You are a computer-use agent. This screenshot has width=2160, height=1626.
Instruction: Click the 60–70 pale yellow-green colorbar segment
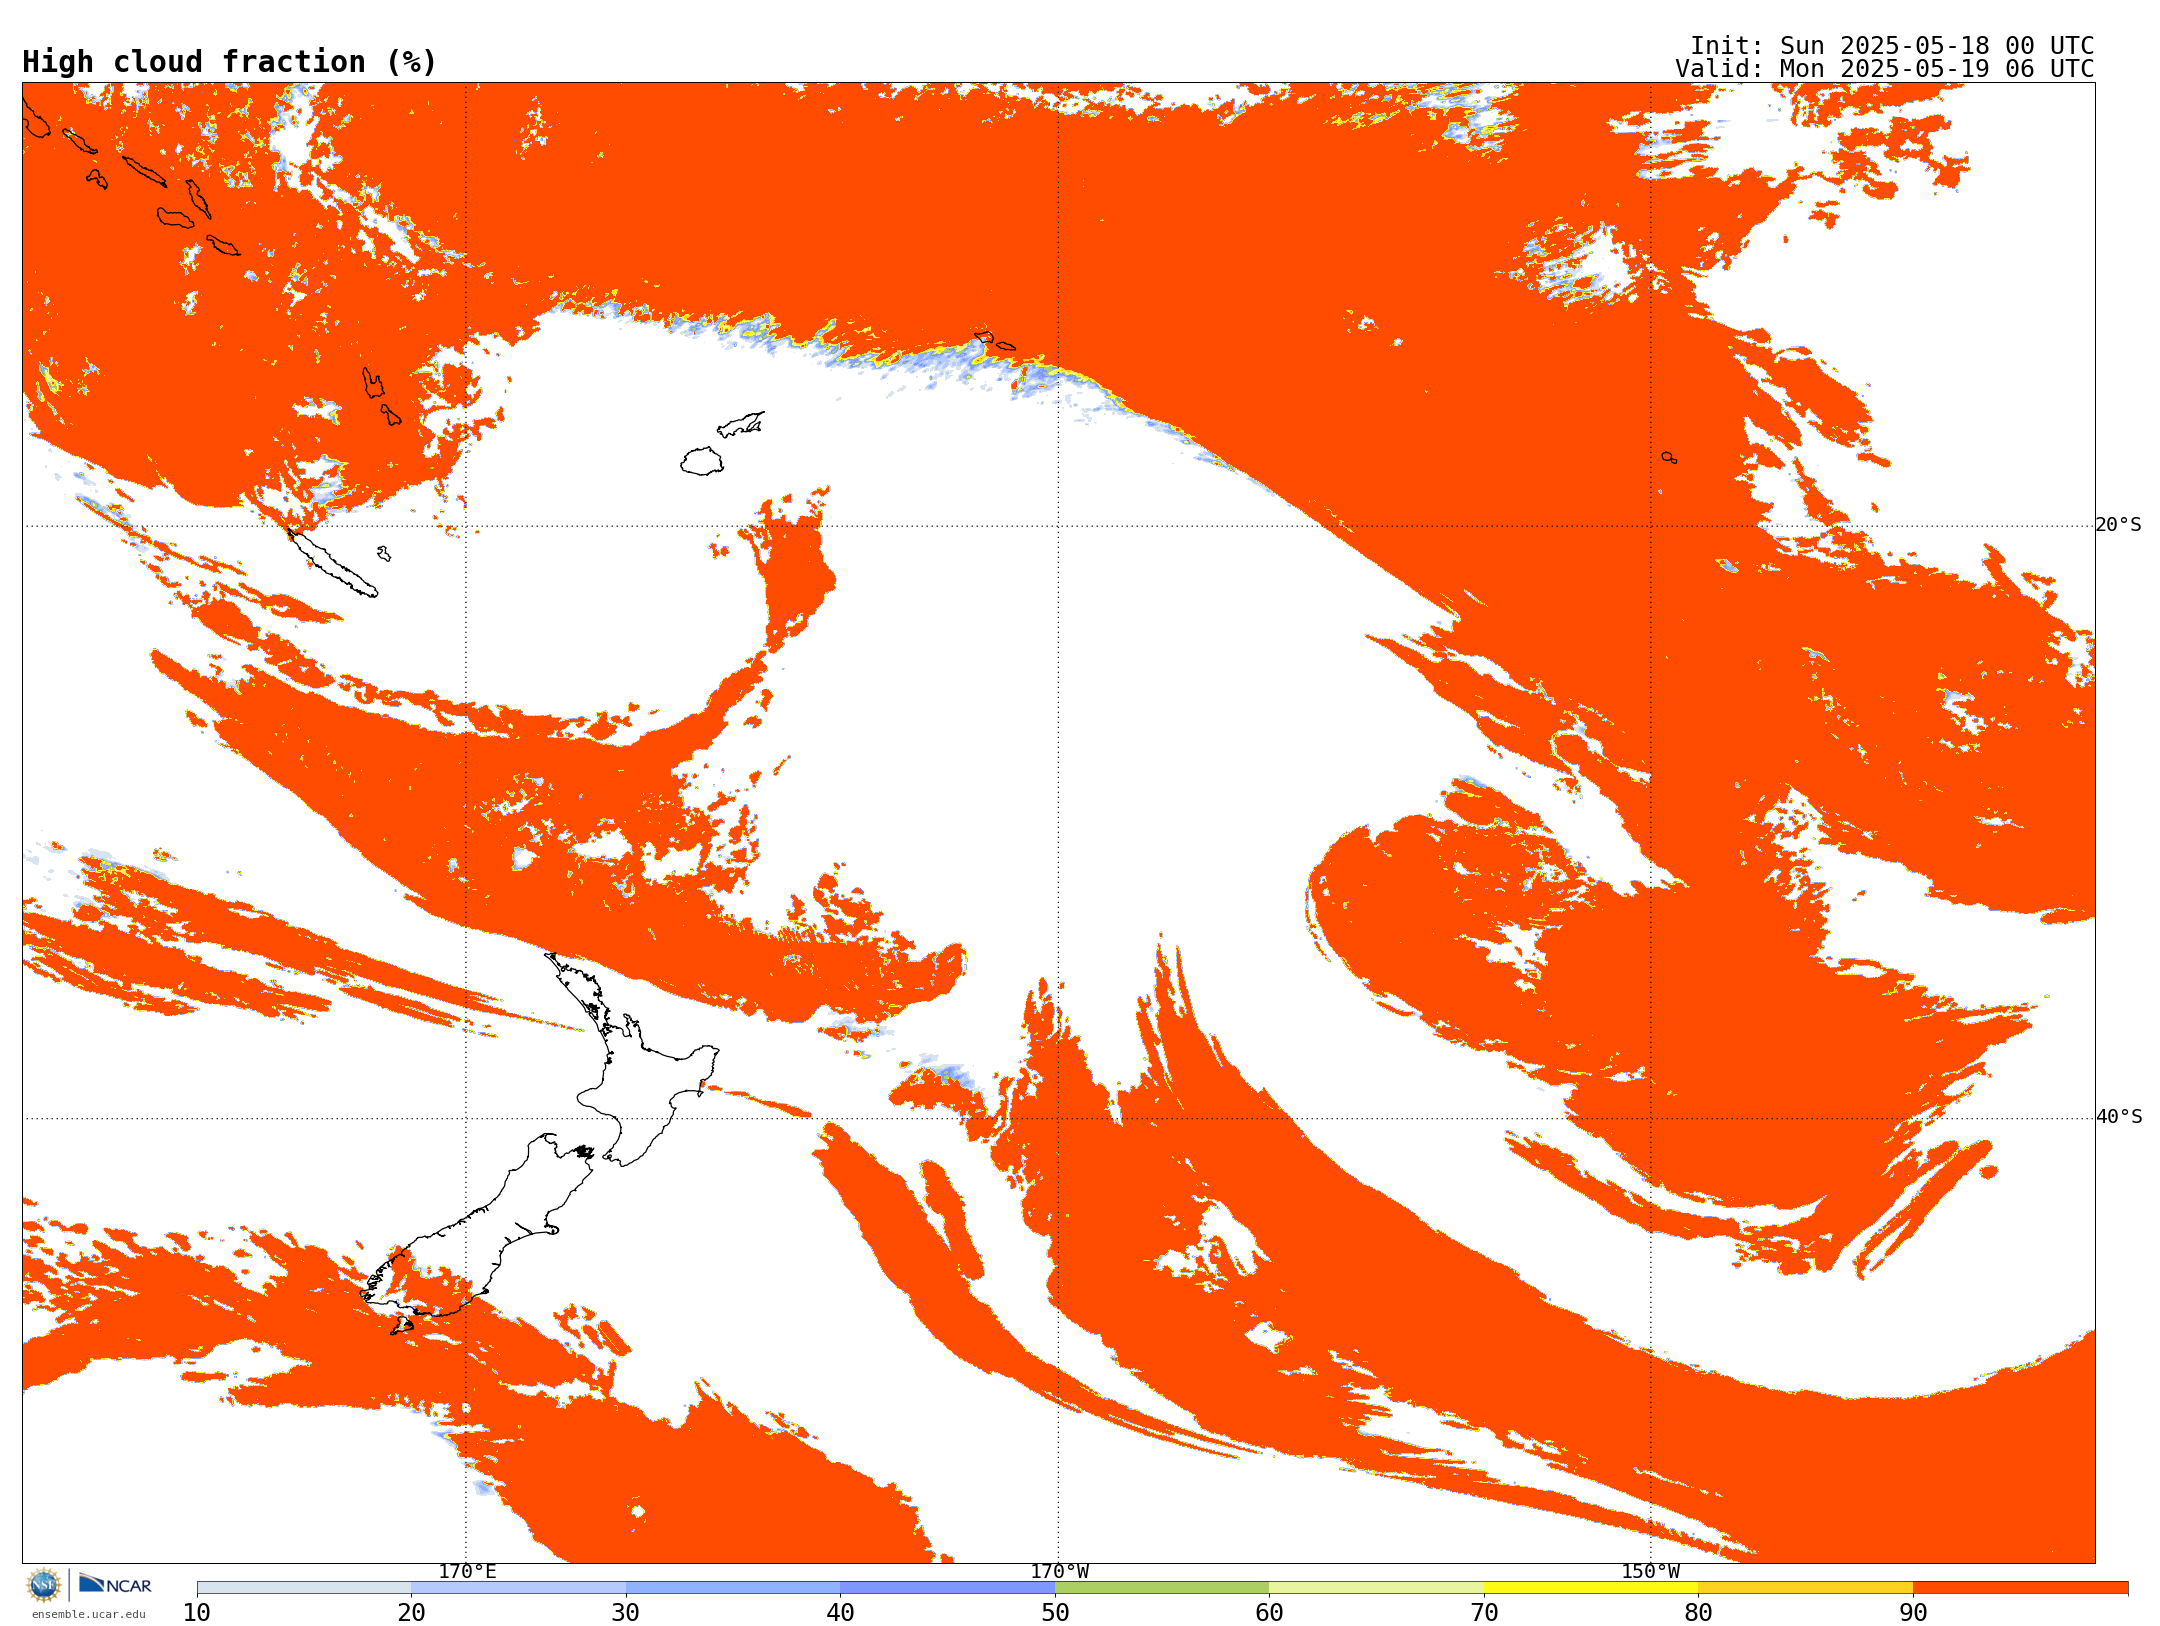1376,1587
